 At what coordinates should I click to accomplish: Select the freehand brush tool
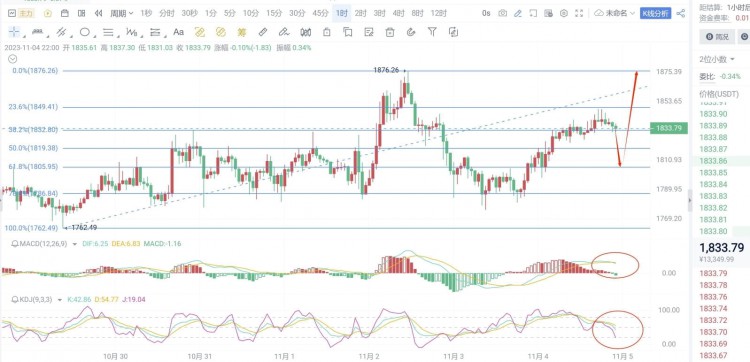pos(284,32)
